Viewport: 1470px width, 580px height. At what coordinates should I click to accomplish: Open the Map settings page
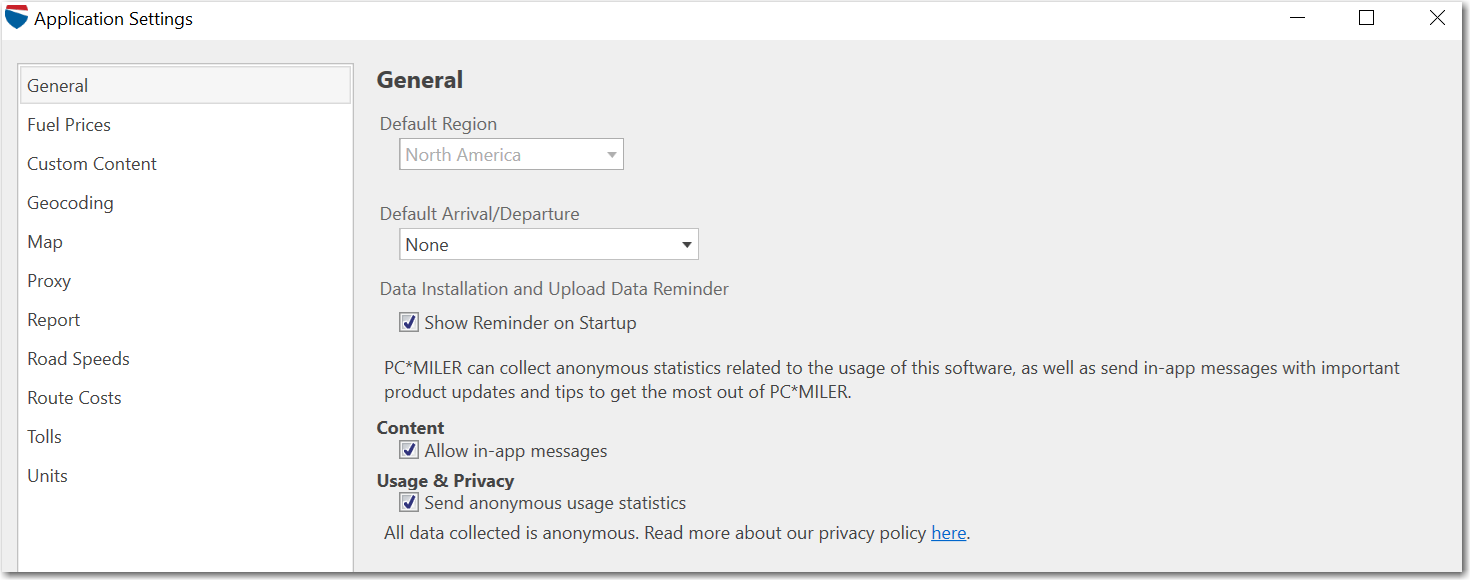point(45,242)
